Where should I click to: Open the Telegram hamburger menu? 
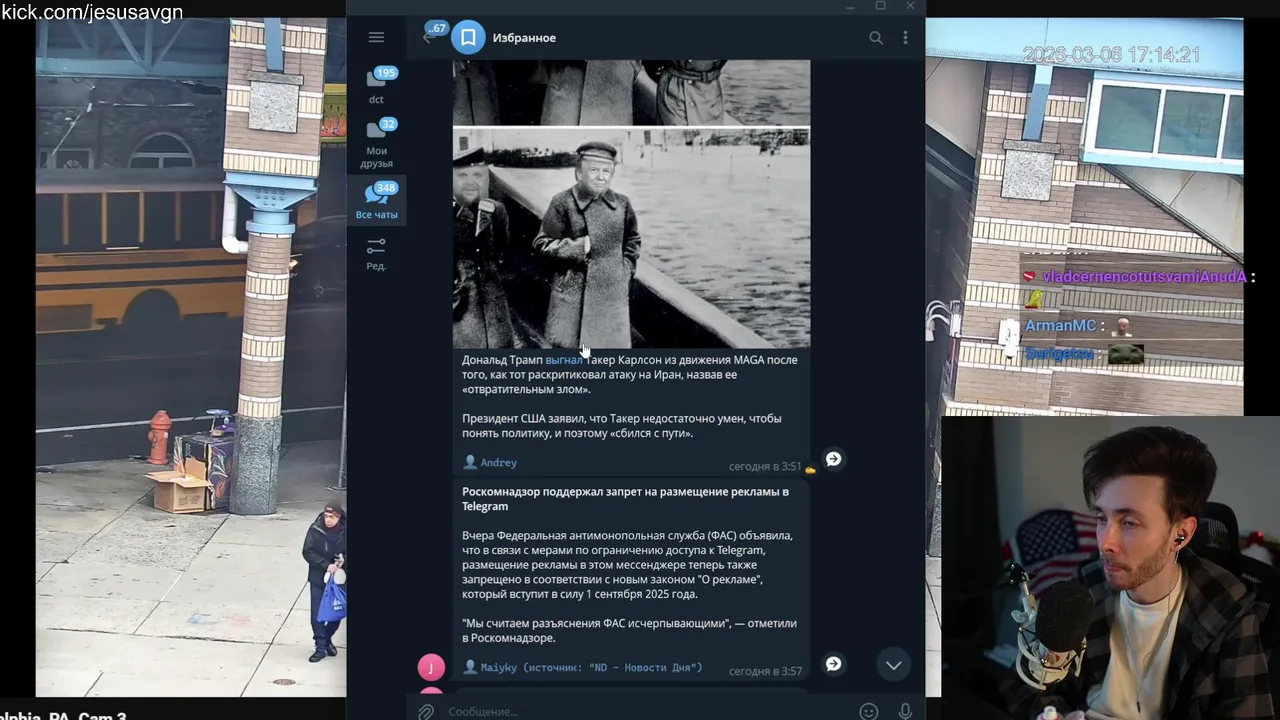tap(376, 37)
